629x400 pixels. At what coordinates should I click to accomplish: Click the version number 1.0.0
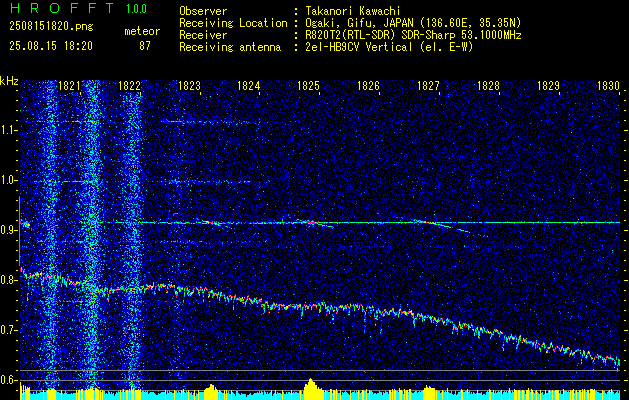pos(136,9)
